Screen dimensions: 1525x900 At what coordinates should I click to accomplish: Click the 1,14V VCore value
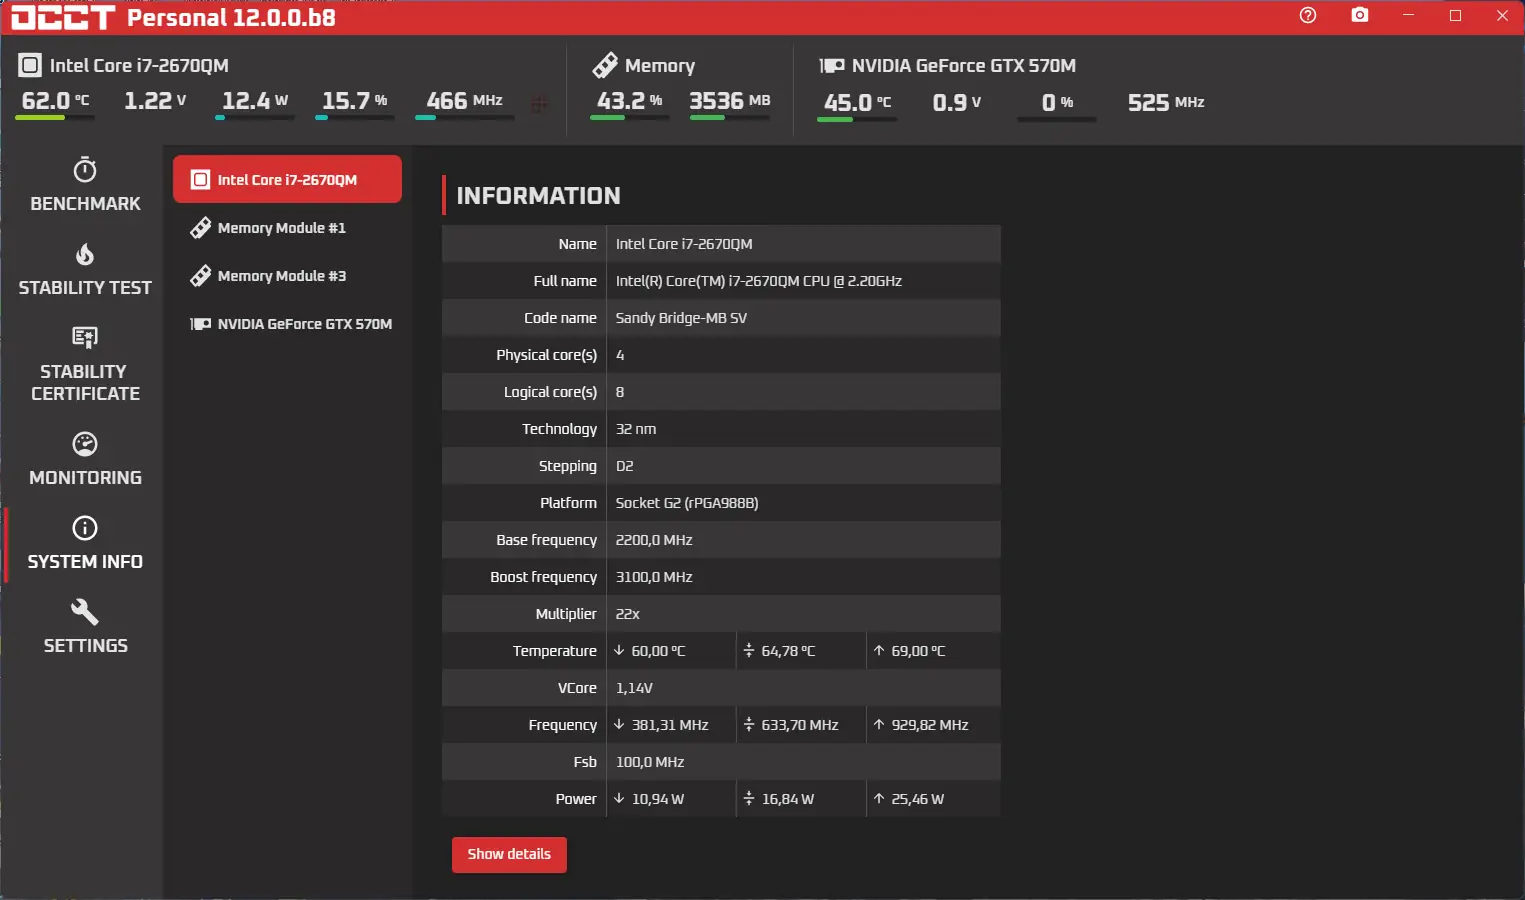634,688
